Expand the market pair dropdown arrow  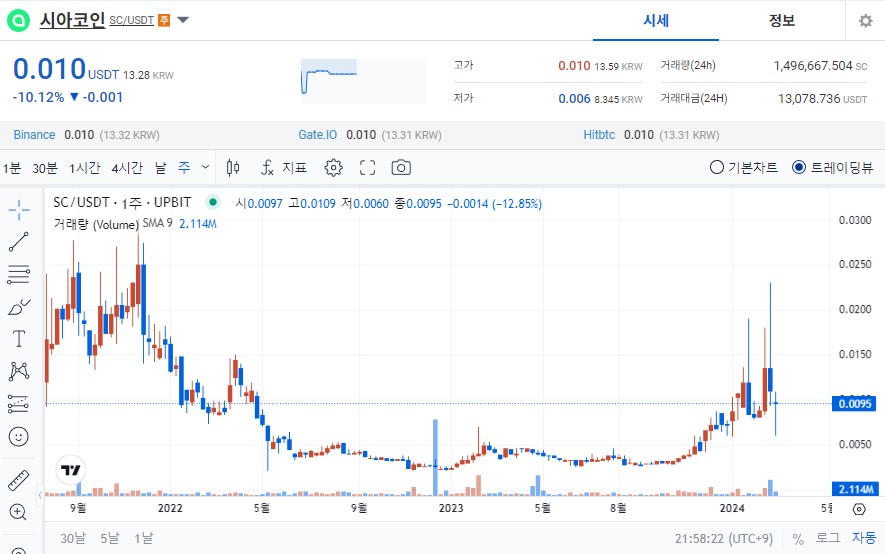pyautogui.click(x=183, y=20)
